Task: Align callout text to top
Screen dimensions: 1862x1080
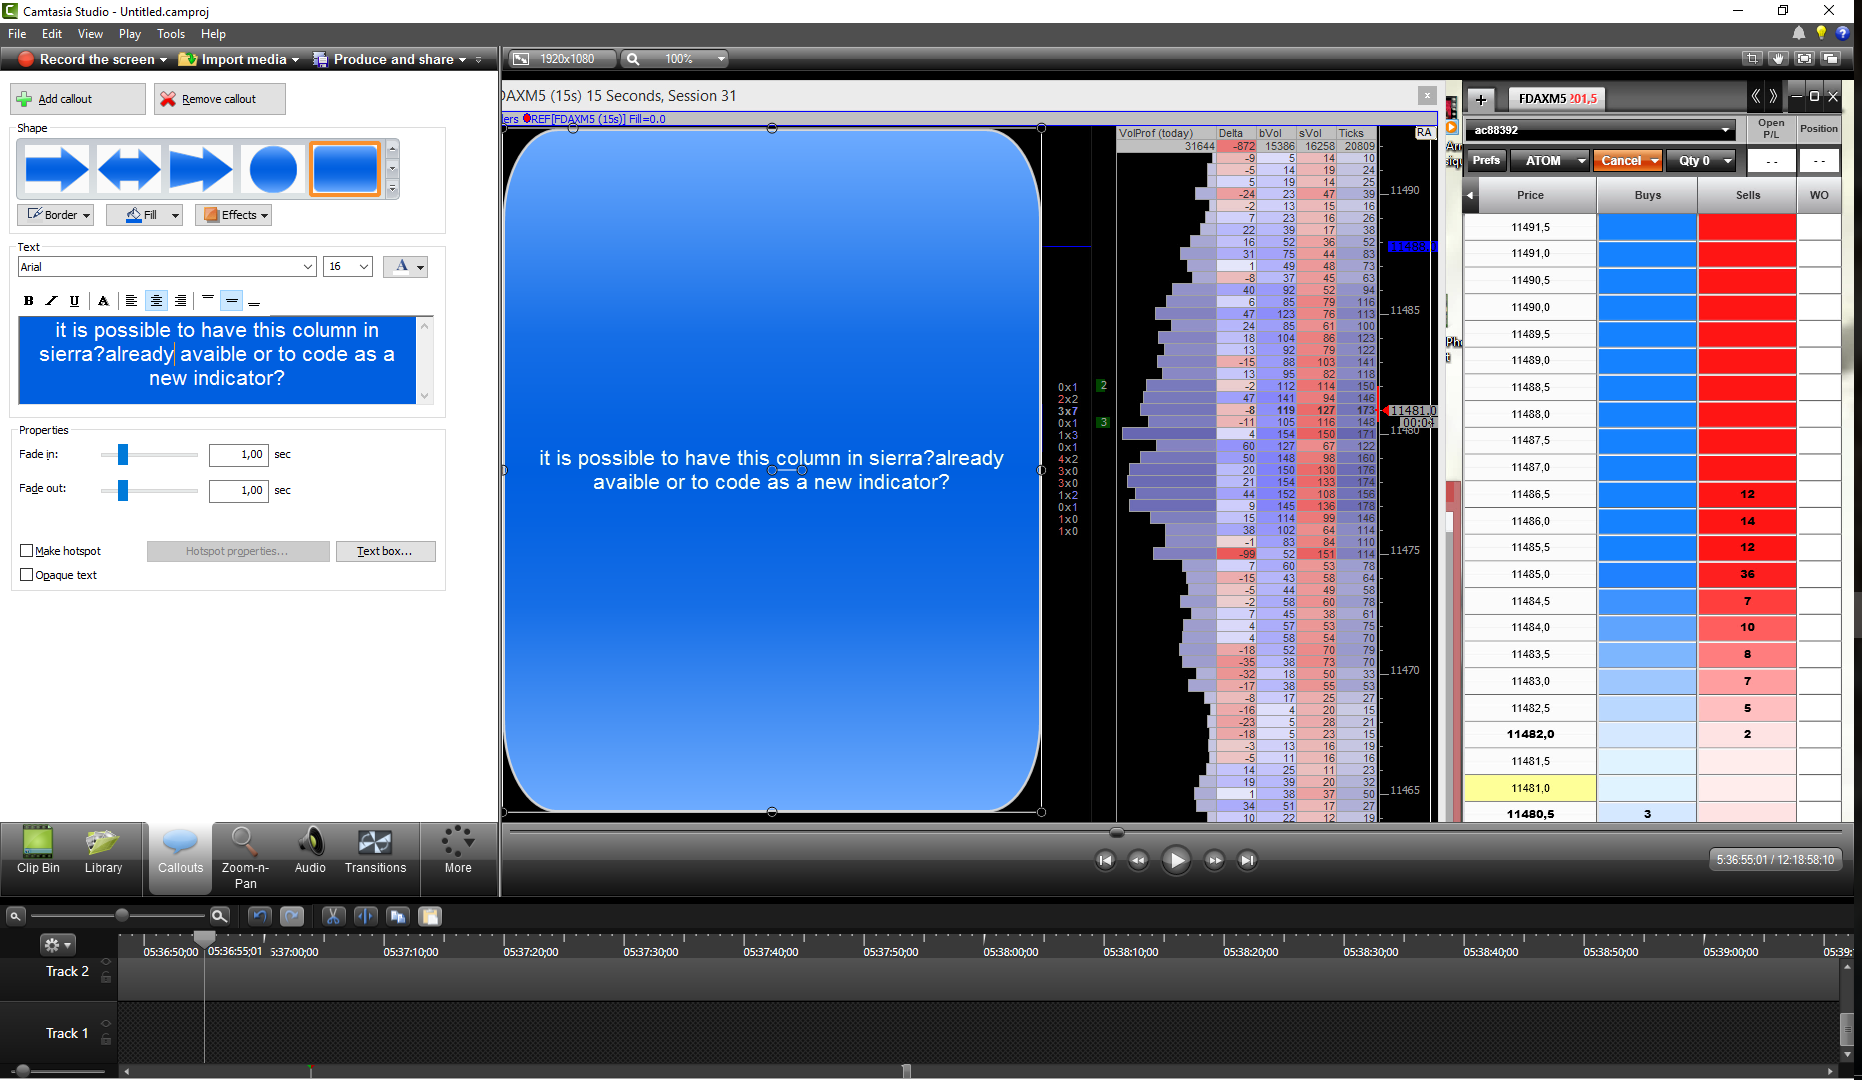Action: [x=208, y=301]
